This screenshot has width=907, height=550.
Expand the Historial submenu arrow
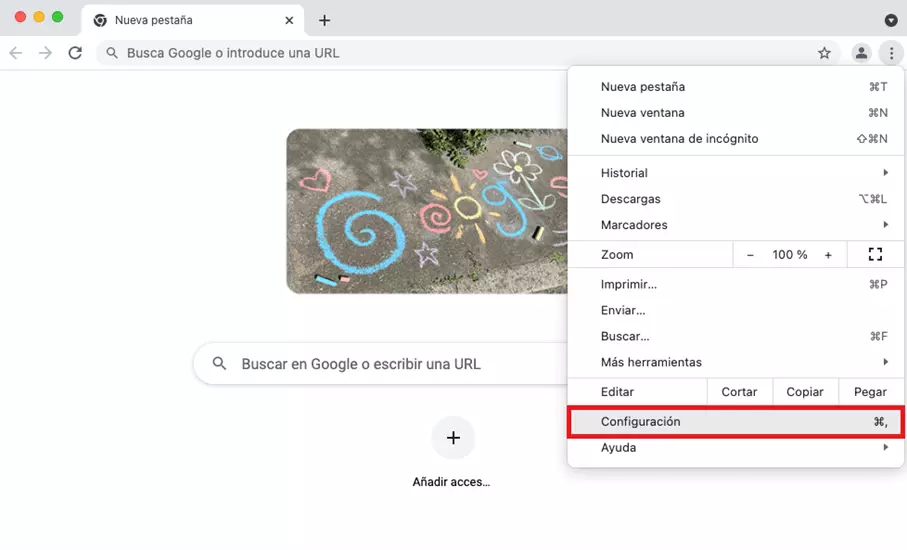886,172
